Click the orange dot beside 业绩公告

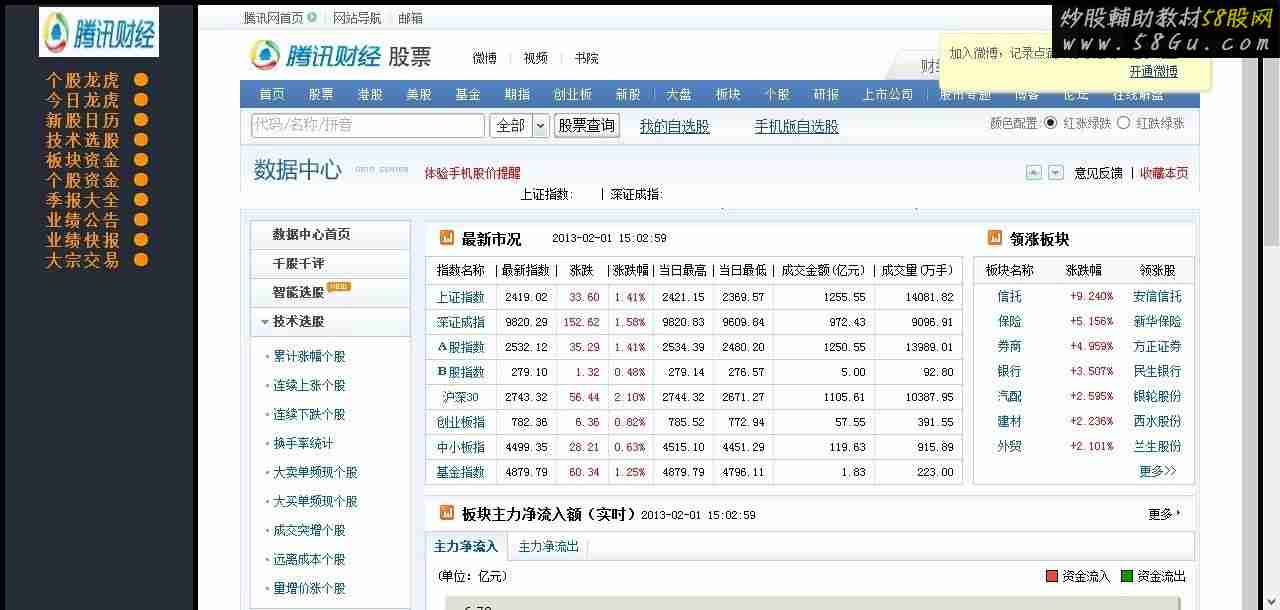(141, 220)
